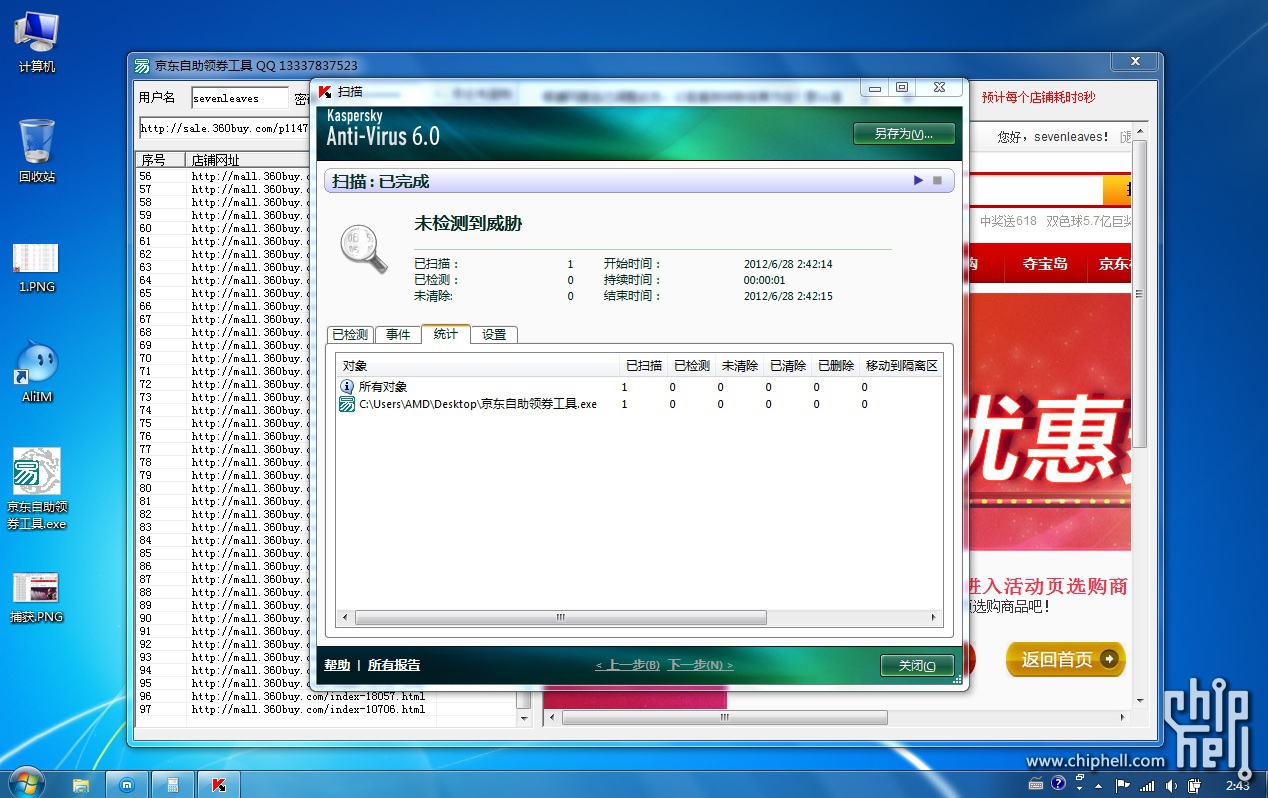
Task: Click the 序号 column header
Action: point(160,160)
